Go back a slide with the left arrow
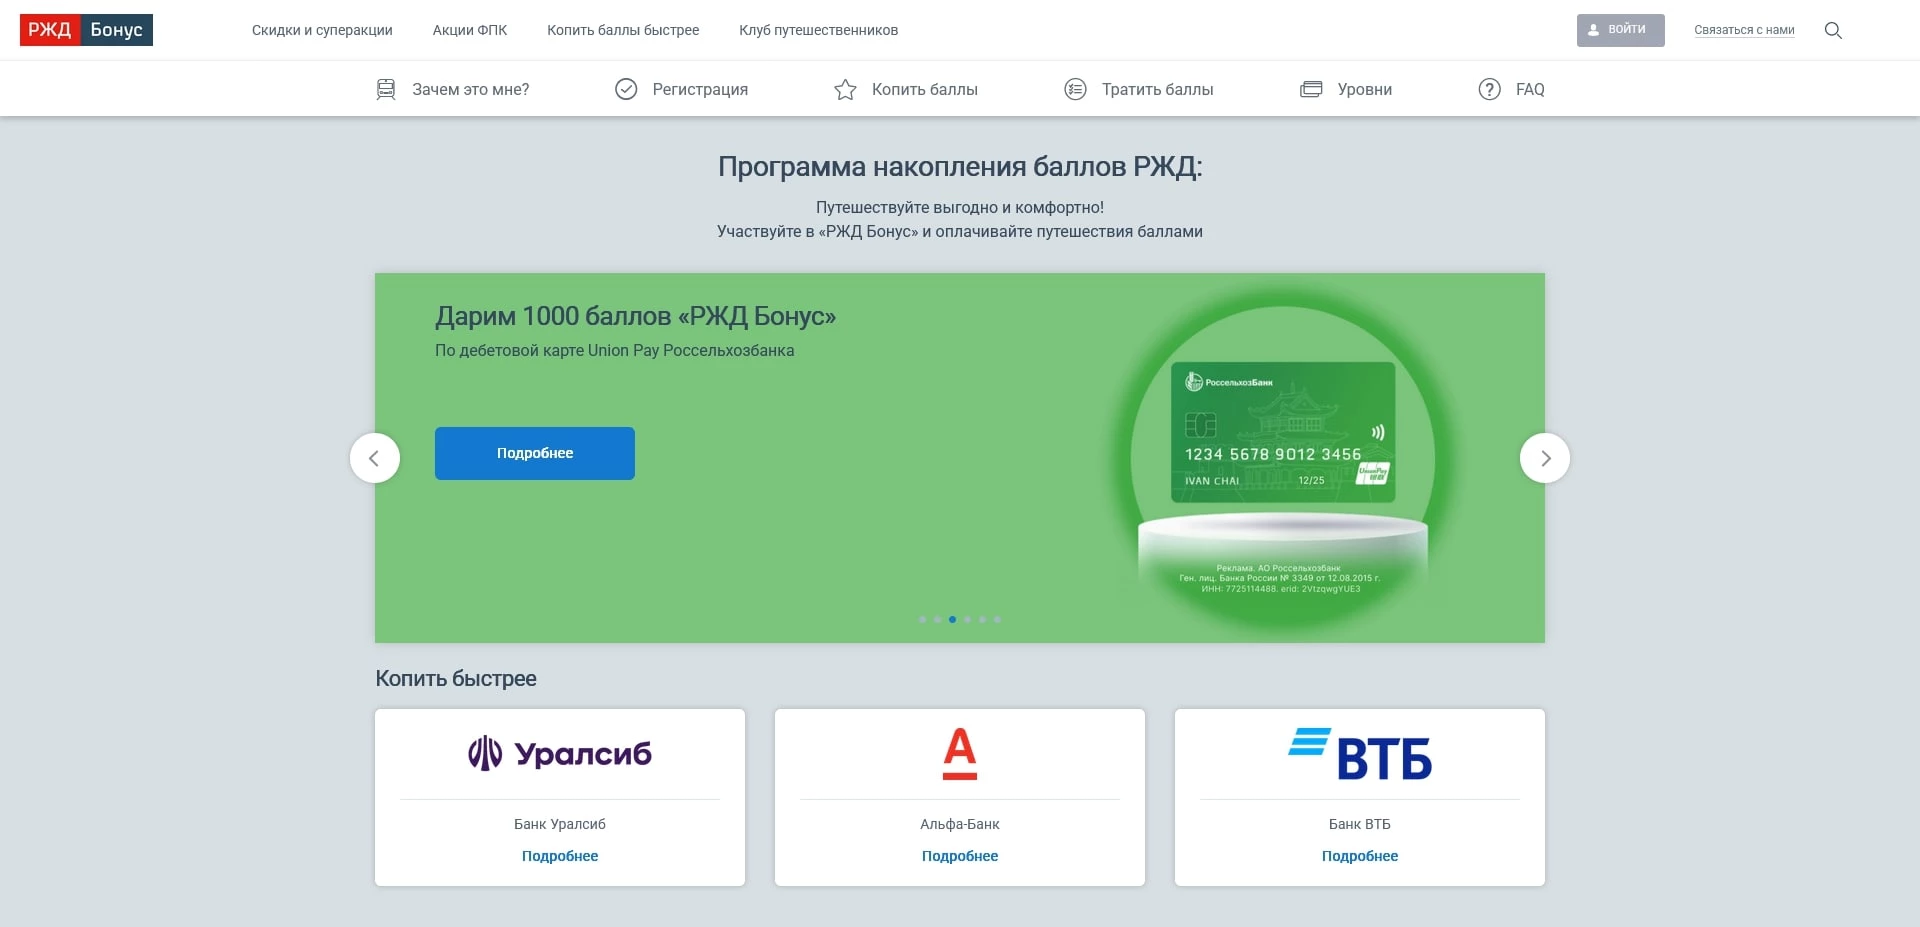Image resolution: width=1920 pixels, height=927 pixels. point(375,457)
